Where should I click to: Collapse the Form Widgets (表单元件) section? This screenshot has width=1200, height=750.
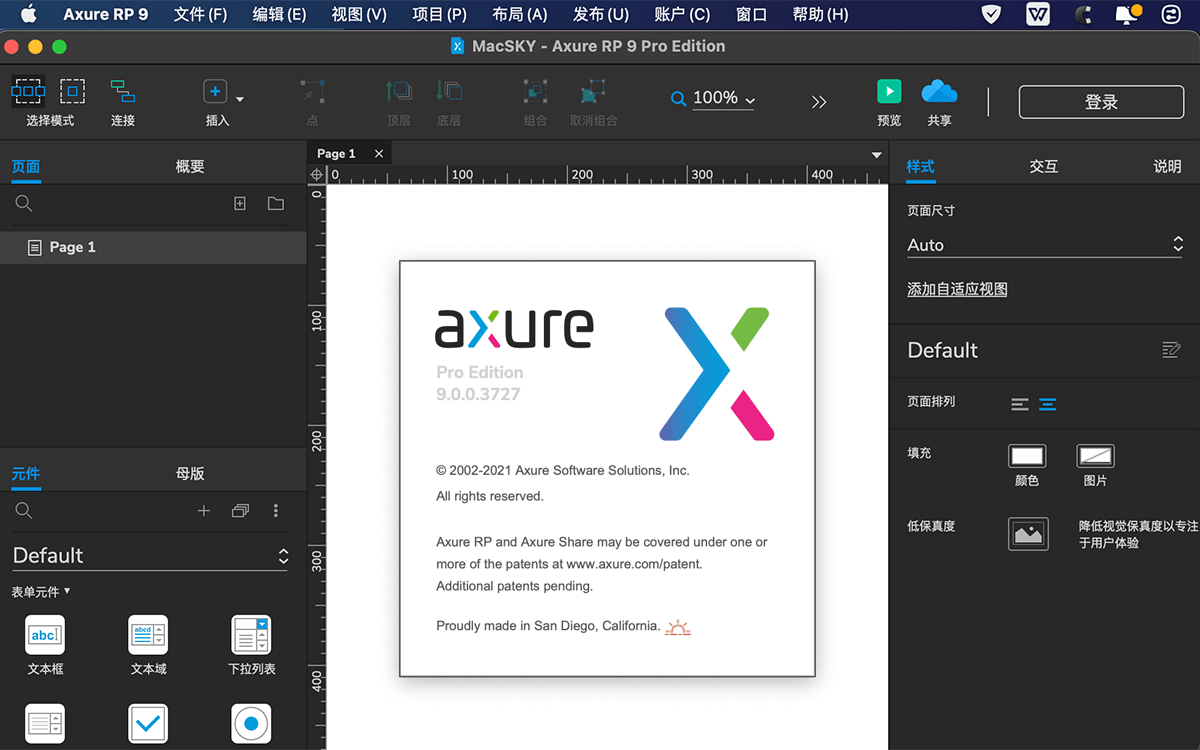pos(41,592)
